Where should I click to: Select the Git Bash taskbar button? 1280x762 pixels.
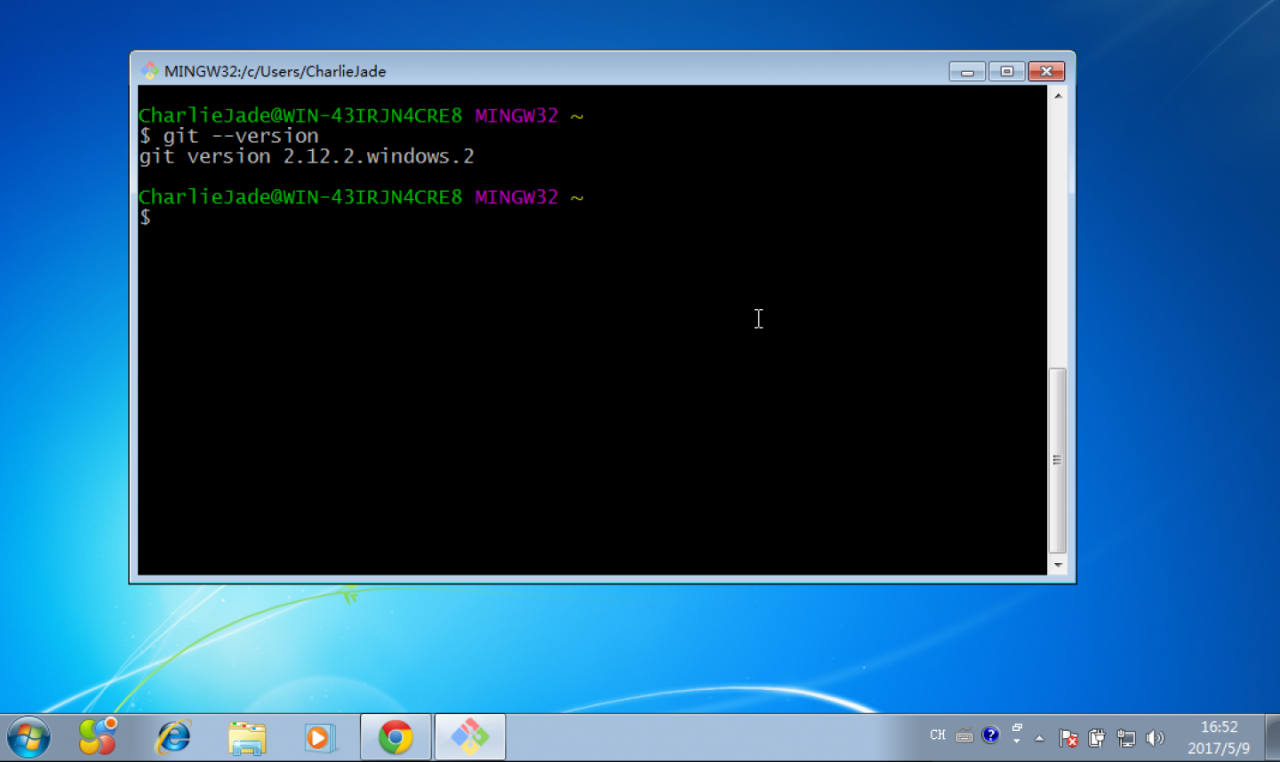click(470, 738)
